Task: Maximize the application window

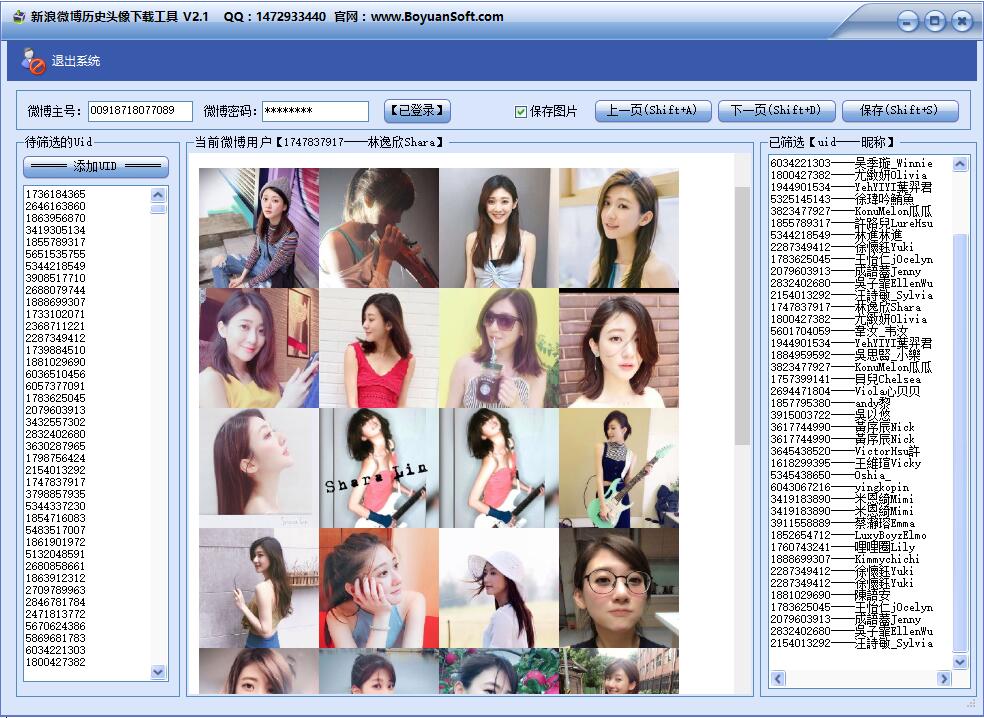Action: (934, 21)
